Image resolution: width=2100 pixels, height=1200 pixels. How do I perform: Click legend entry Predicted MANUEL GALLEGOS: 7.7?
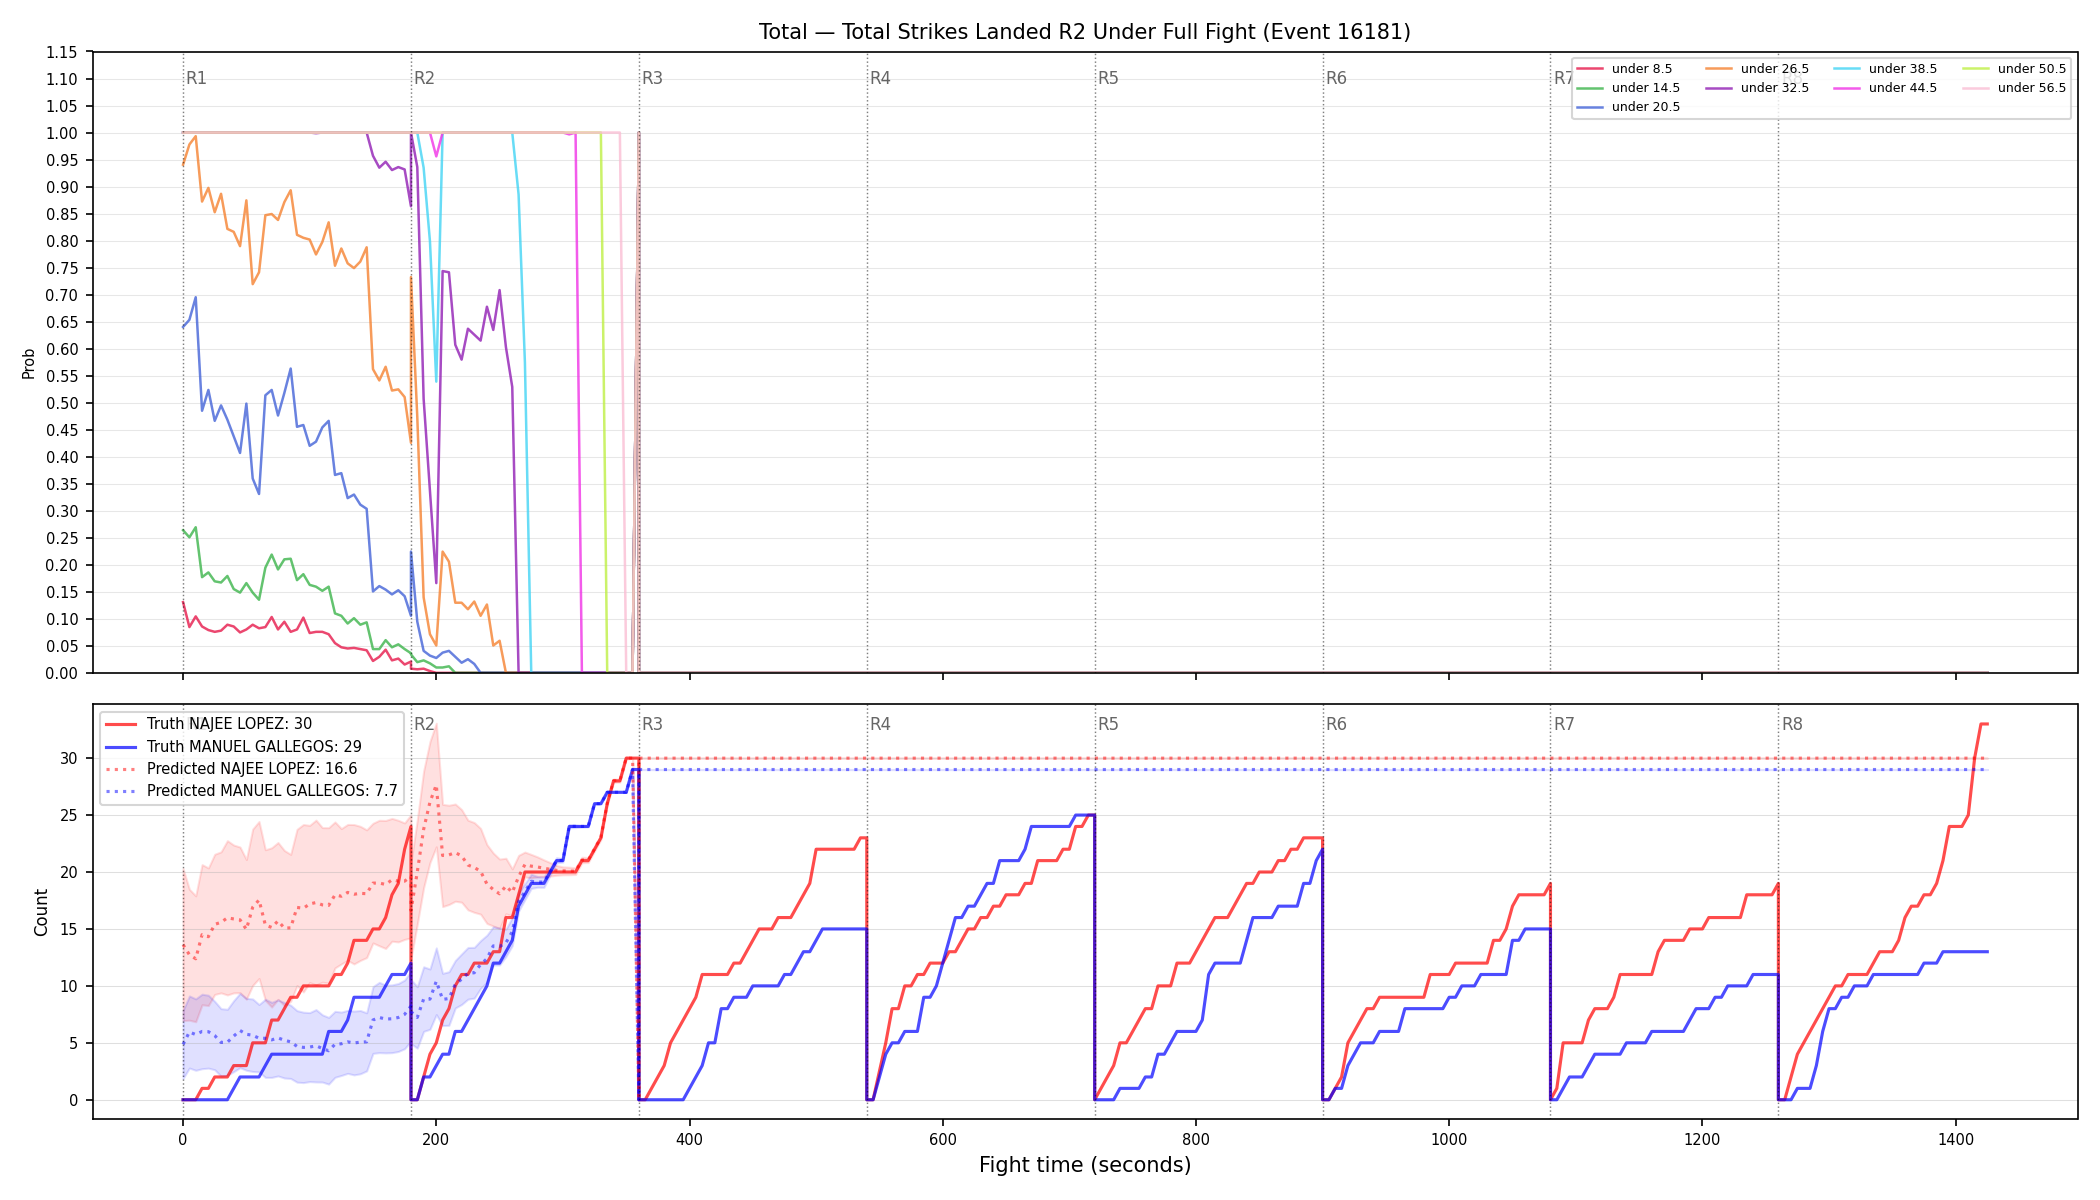[251, 791]
